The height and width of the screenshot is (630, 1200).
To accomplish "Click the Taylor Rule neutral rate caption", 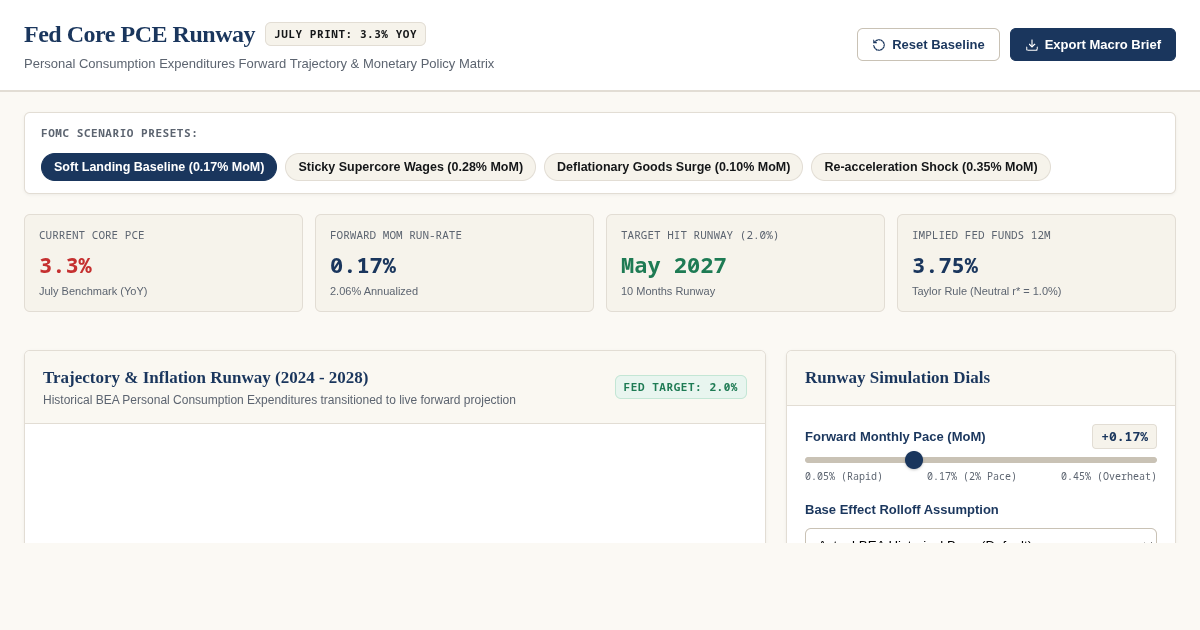I will click(987, 291).
